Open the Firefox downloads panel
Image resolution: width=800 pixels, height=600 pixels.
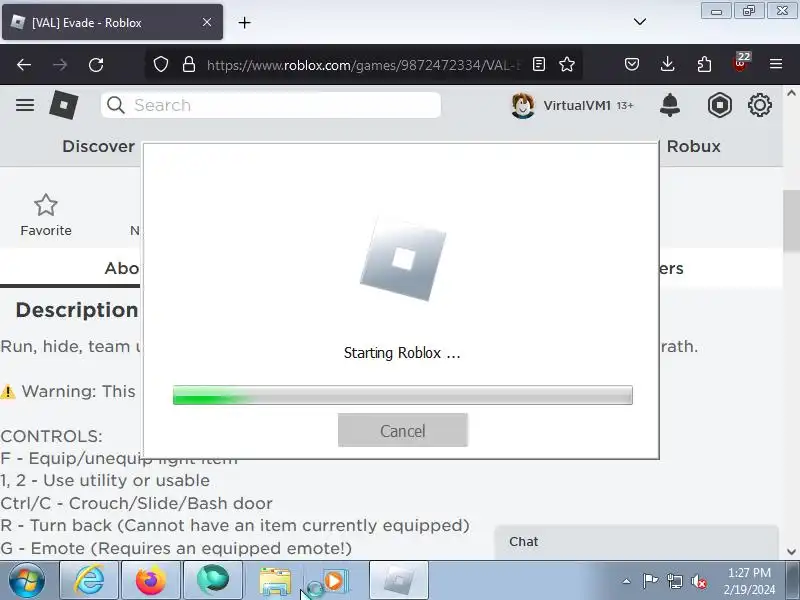pos(667,64)
